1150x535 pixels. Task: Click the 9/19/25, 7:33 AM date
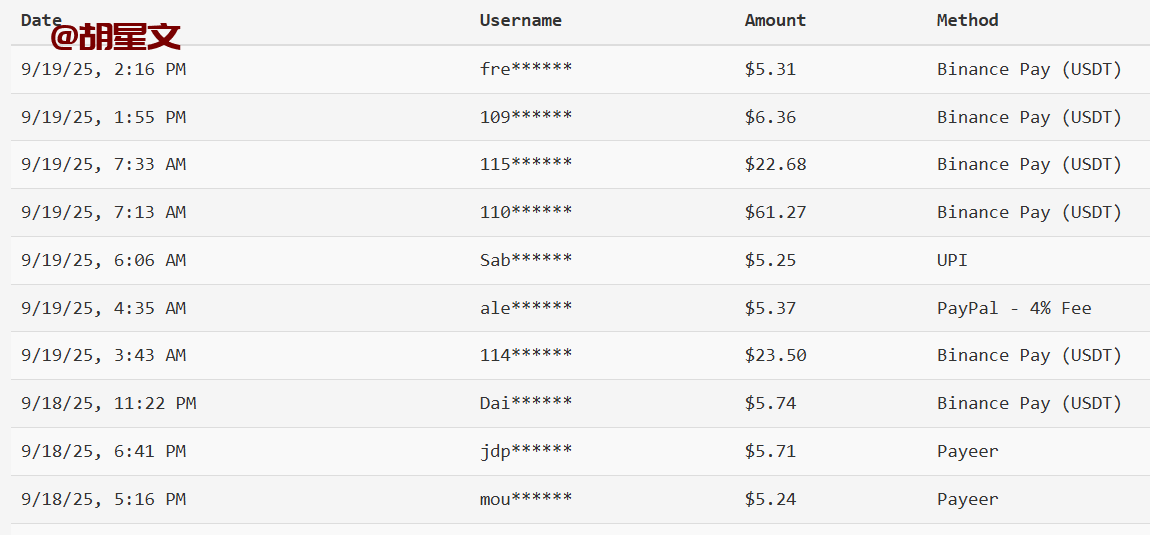pyautogui.click(x=103, y=164)
